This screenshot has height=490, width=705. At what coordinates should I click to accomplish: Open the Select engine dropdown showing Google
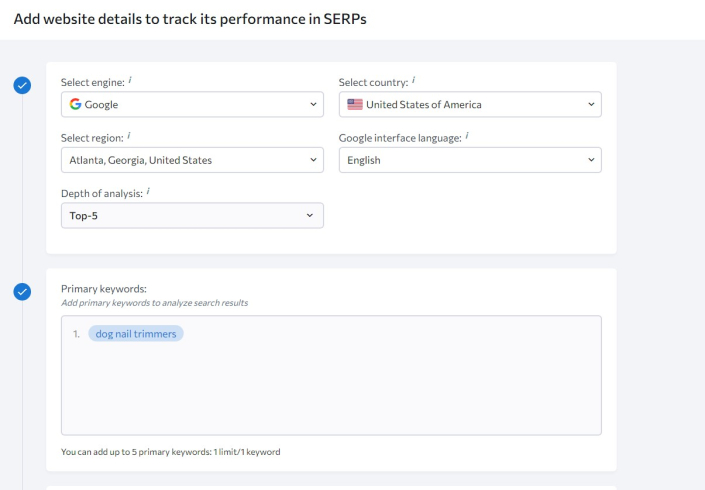(x=192, y=104)
